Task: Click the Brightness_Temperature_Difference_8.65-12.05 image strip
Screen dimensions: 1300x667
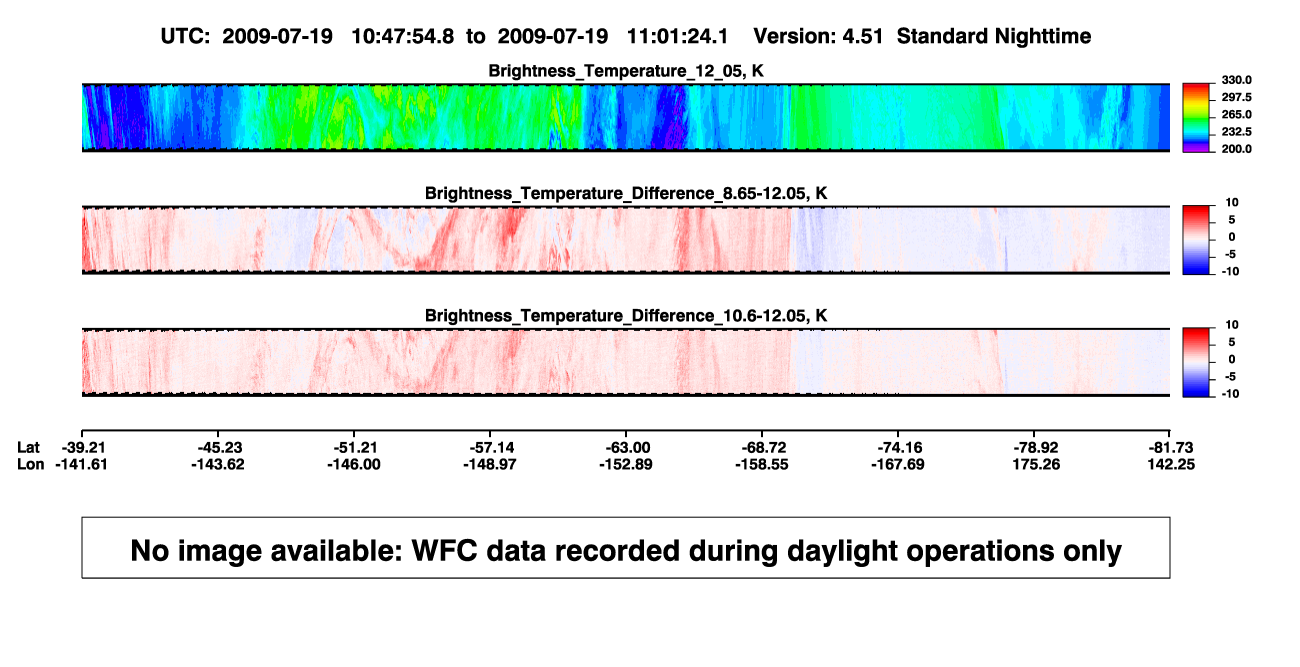Action: pos(626,240)
